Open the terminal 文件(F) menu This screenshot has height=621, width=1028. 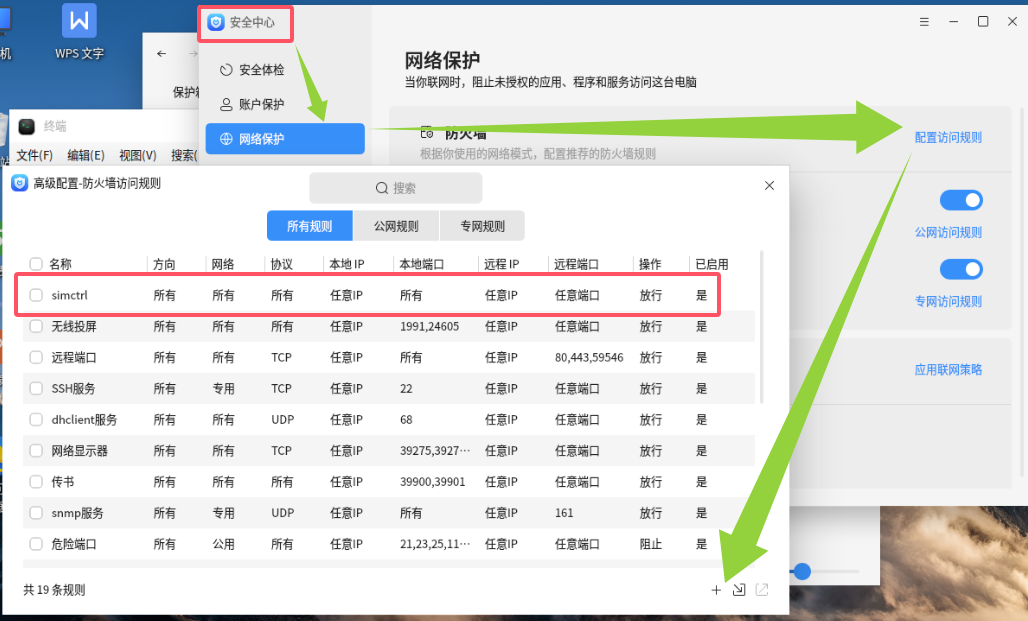click(x=34, y=155)
